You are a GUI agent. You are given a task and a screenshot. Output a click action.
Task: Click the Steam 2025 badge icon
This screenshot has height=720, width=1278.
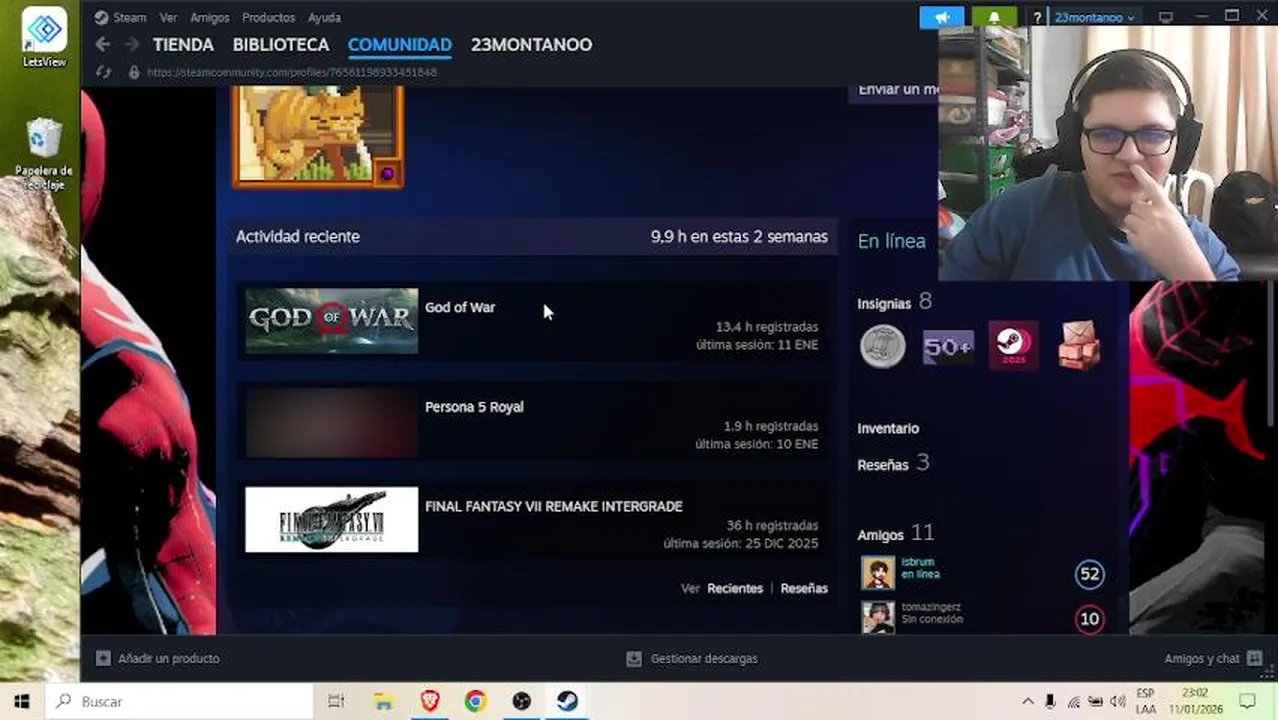click(x=1013, y=347)
